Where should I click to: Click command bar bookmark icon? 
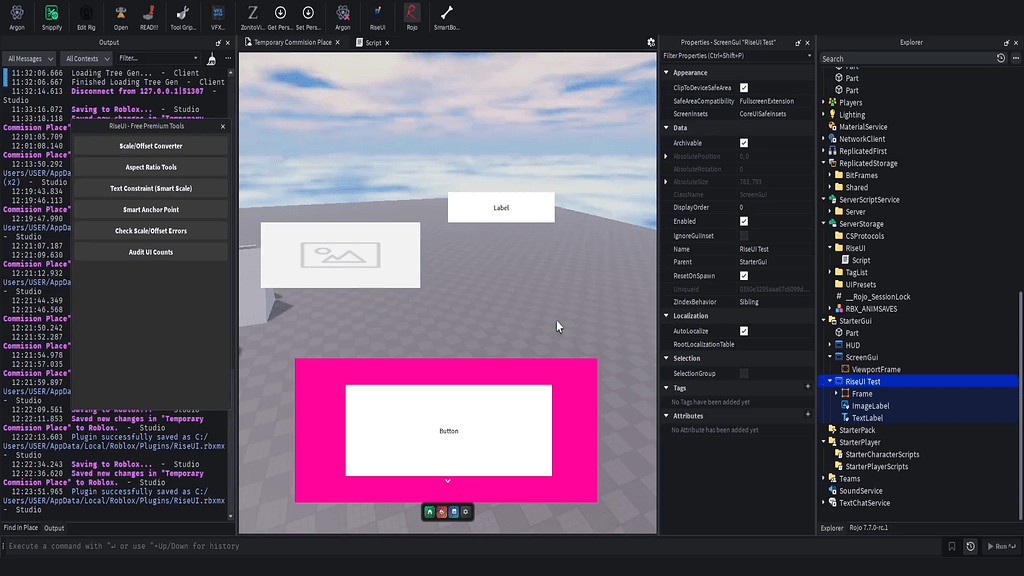coord(952,546)
